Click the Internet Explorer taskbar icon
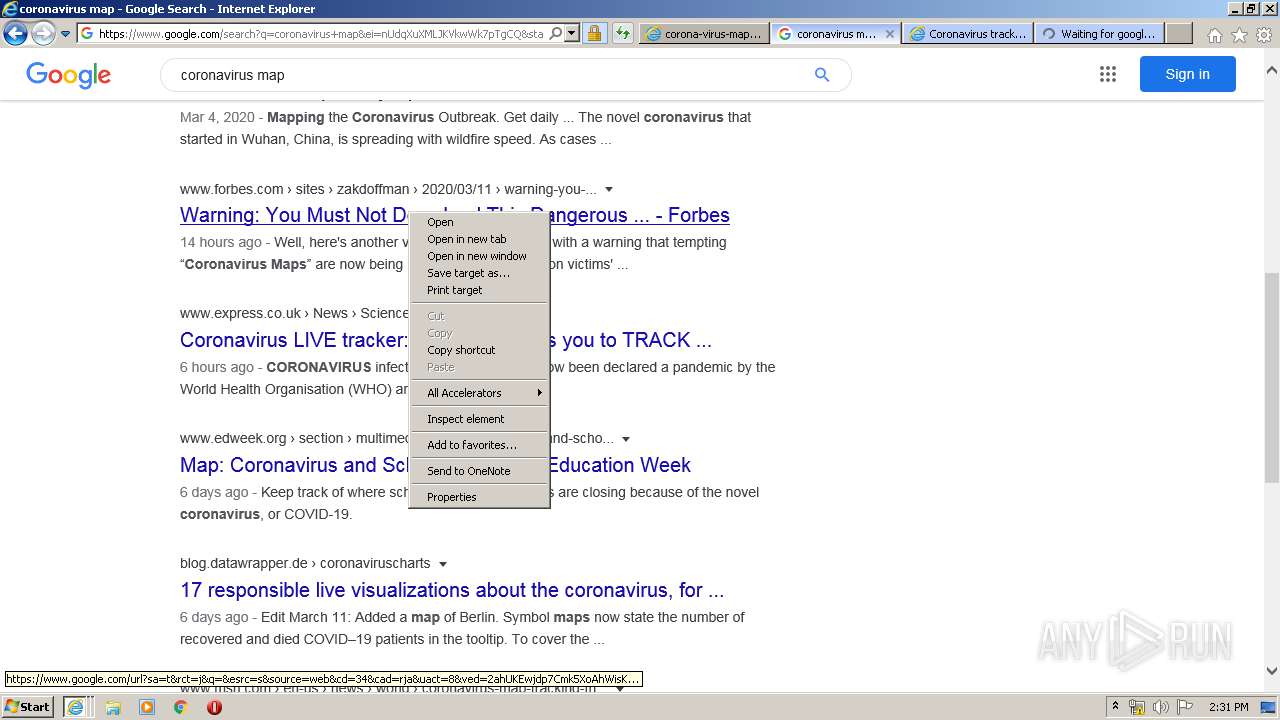The image size is (1280, 720). tap(75, 707)
